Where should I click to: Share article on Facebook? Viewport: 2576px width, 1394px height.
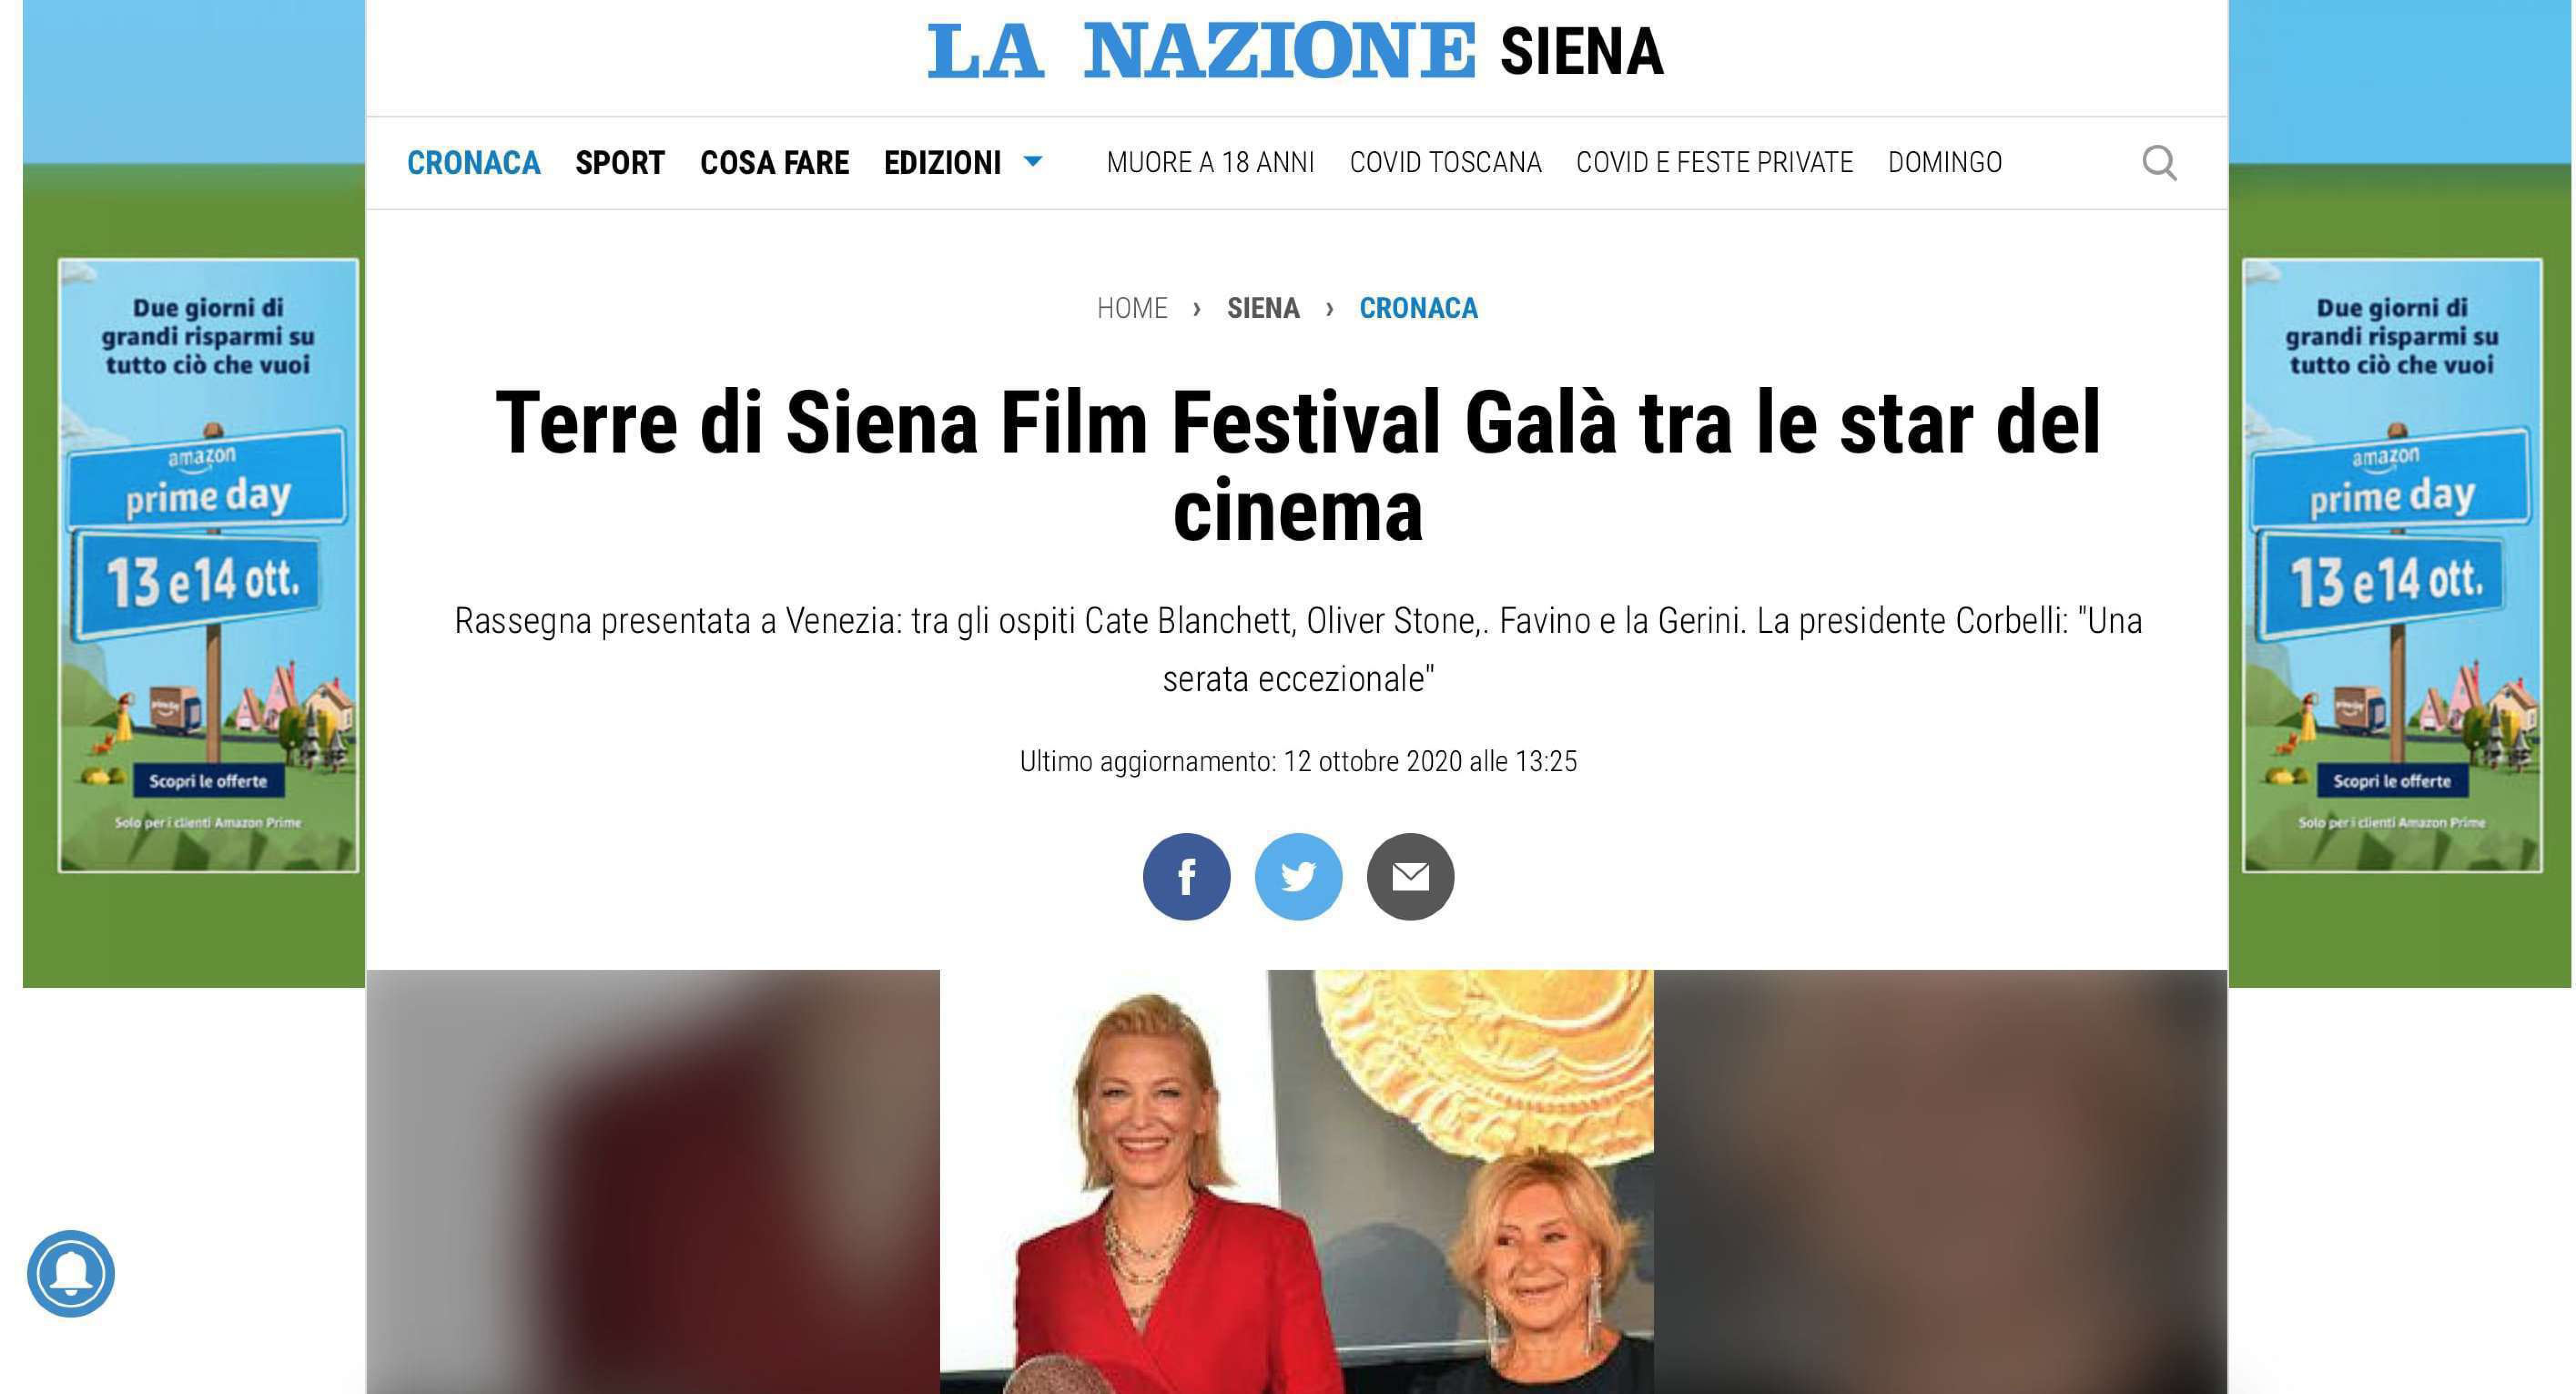(x=1186, y=877)
